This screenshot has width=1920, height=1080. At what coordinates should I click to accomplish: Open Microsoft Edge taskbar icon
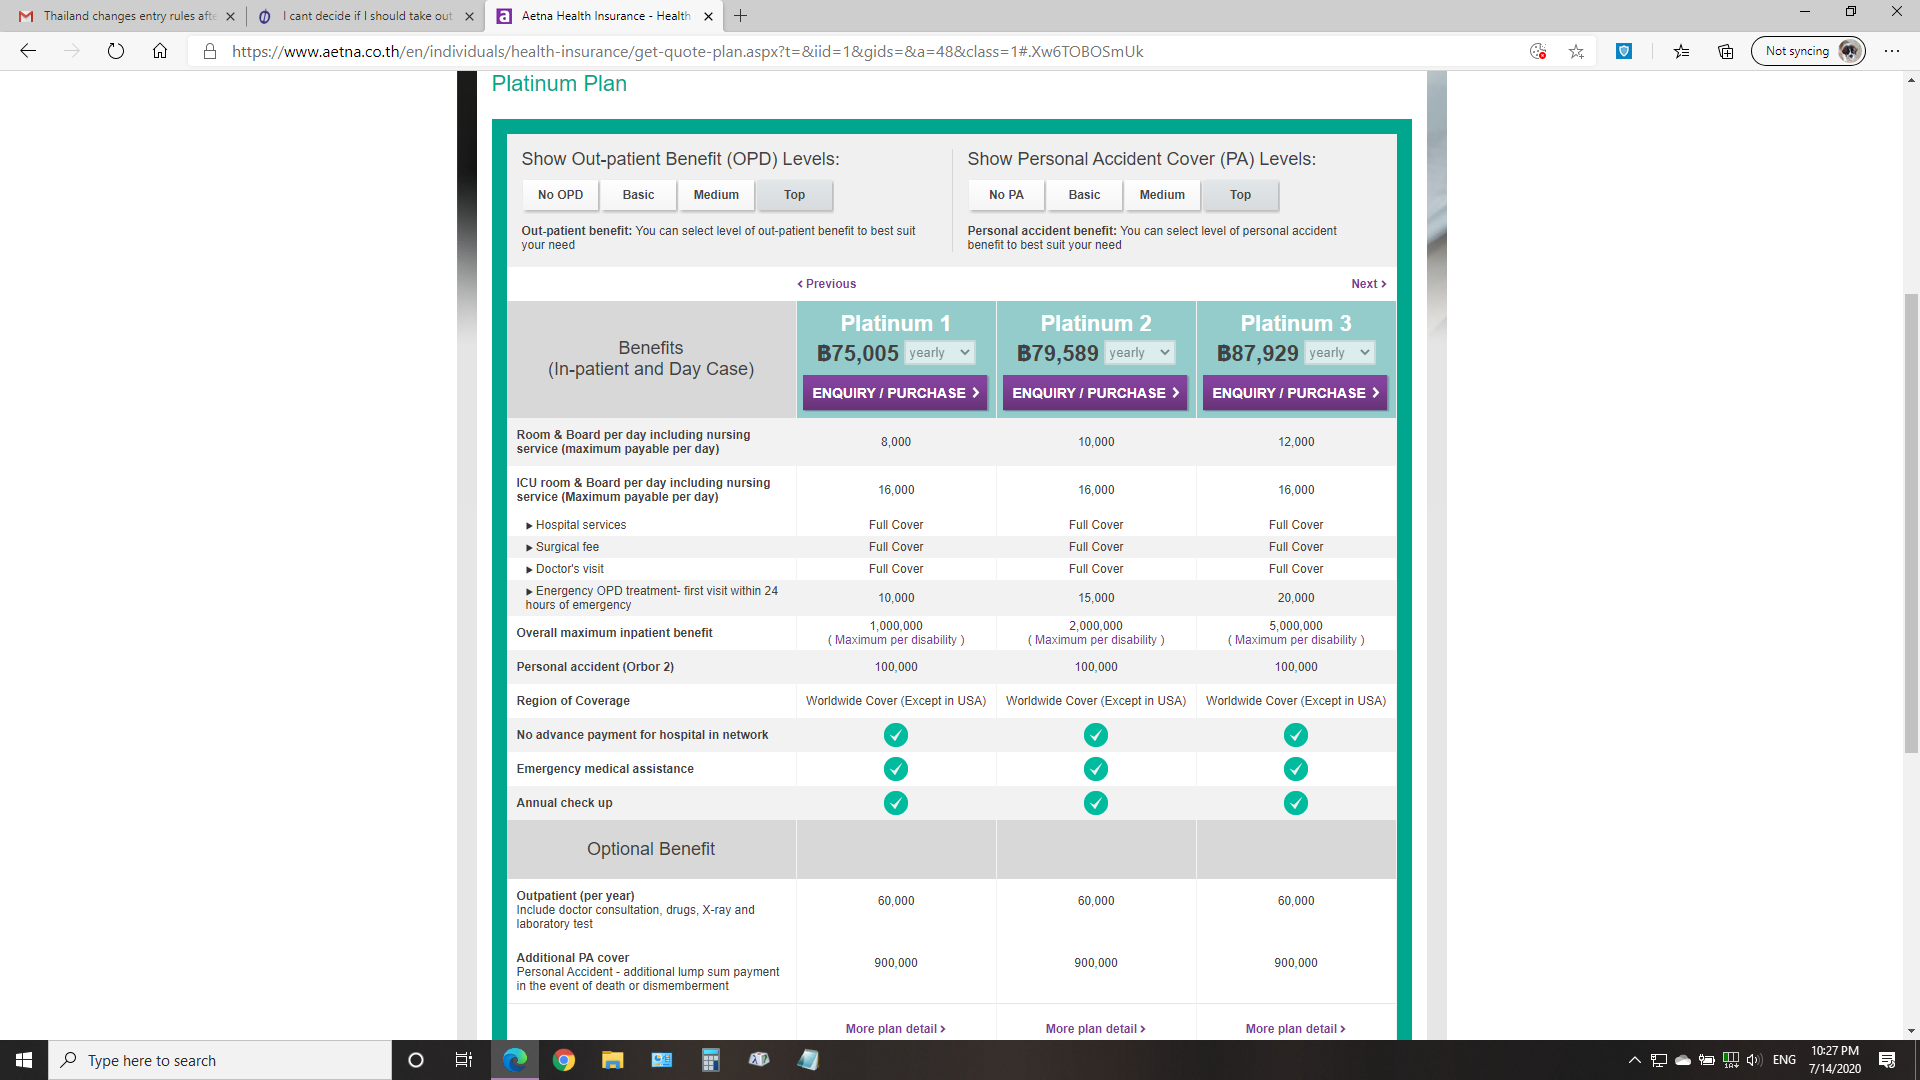515,1060
